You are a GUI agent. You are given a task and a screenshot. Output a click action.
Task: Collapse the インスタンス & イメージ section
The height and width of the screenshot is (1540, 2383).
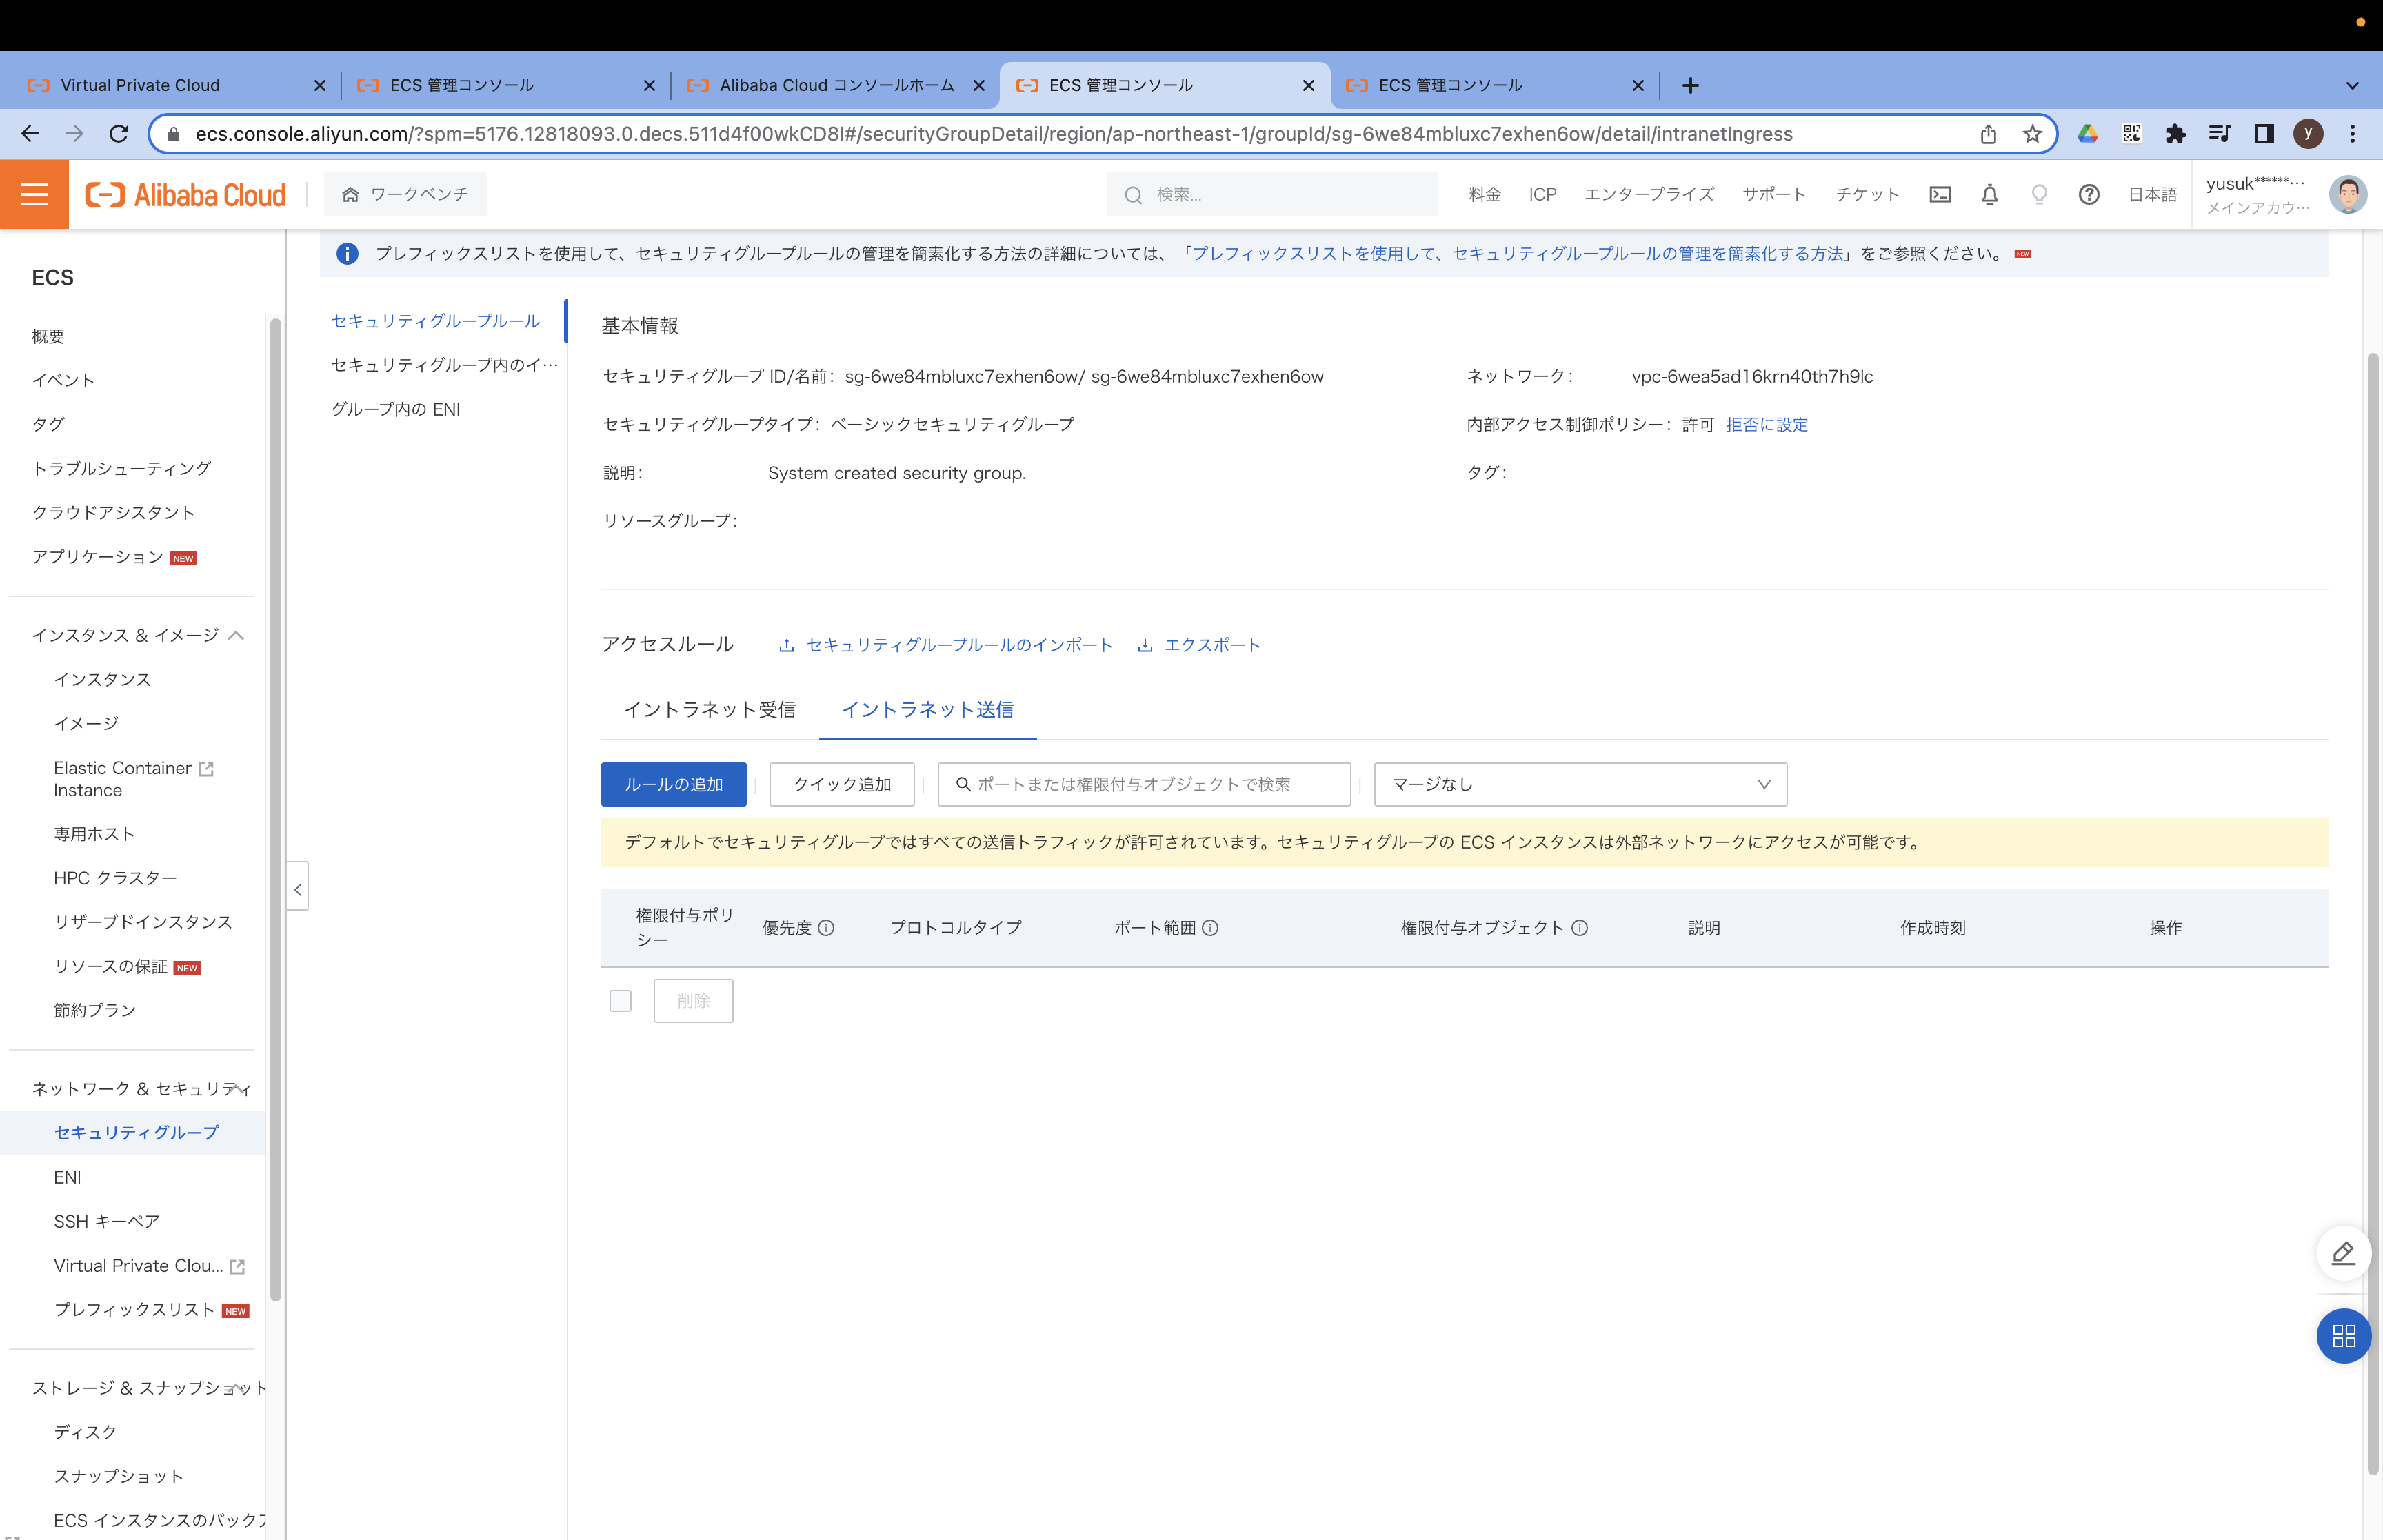237,635
